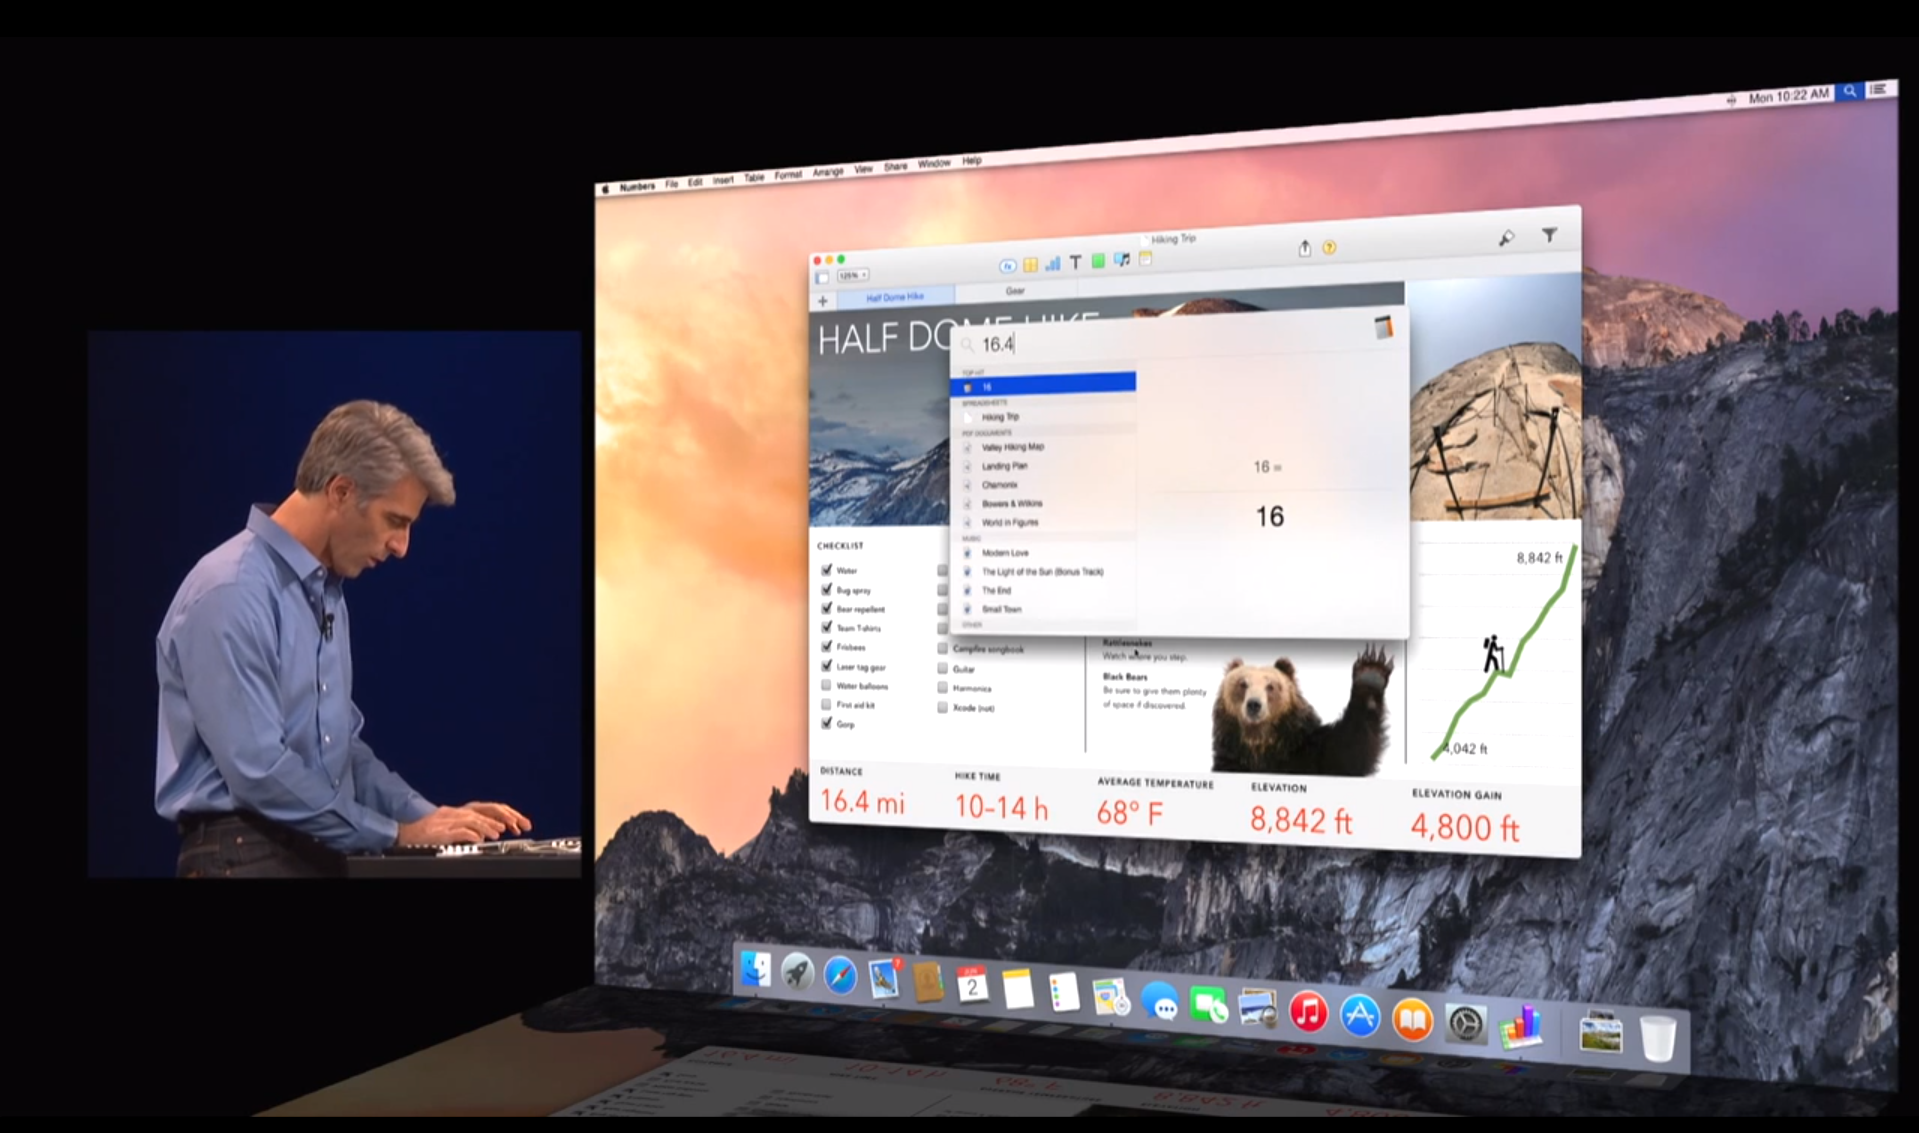Open Mail from the Dock

point(884,979)
